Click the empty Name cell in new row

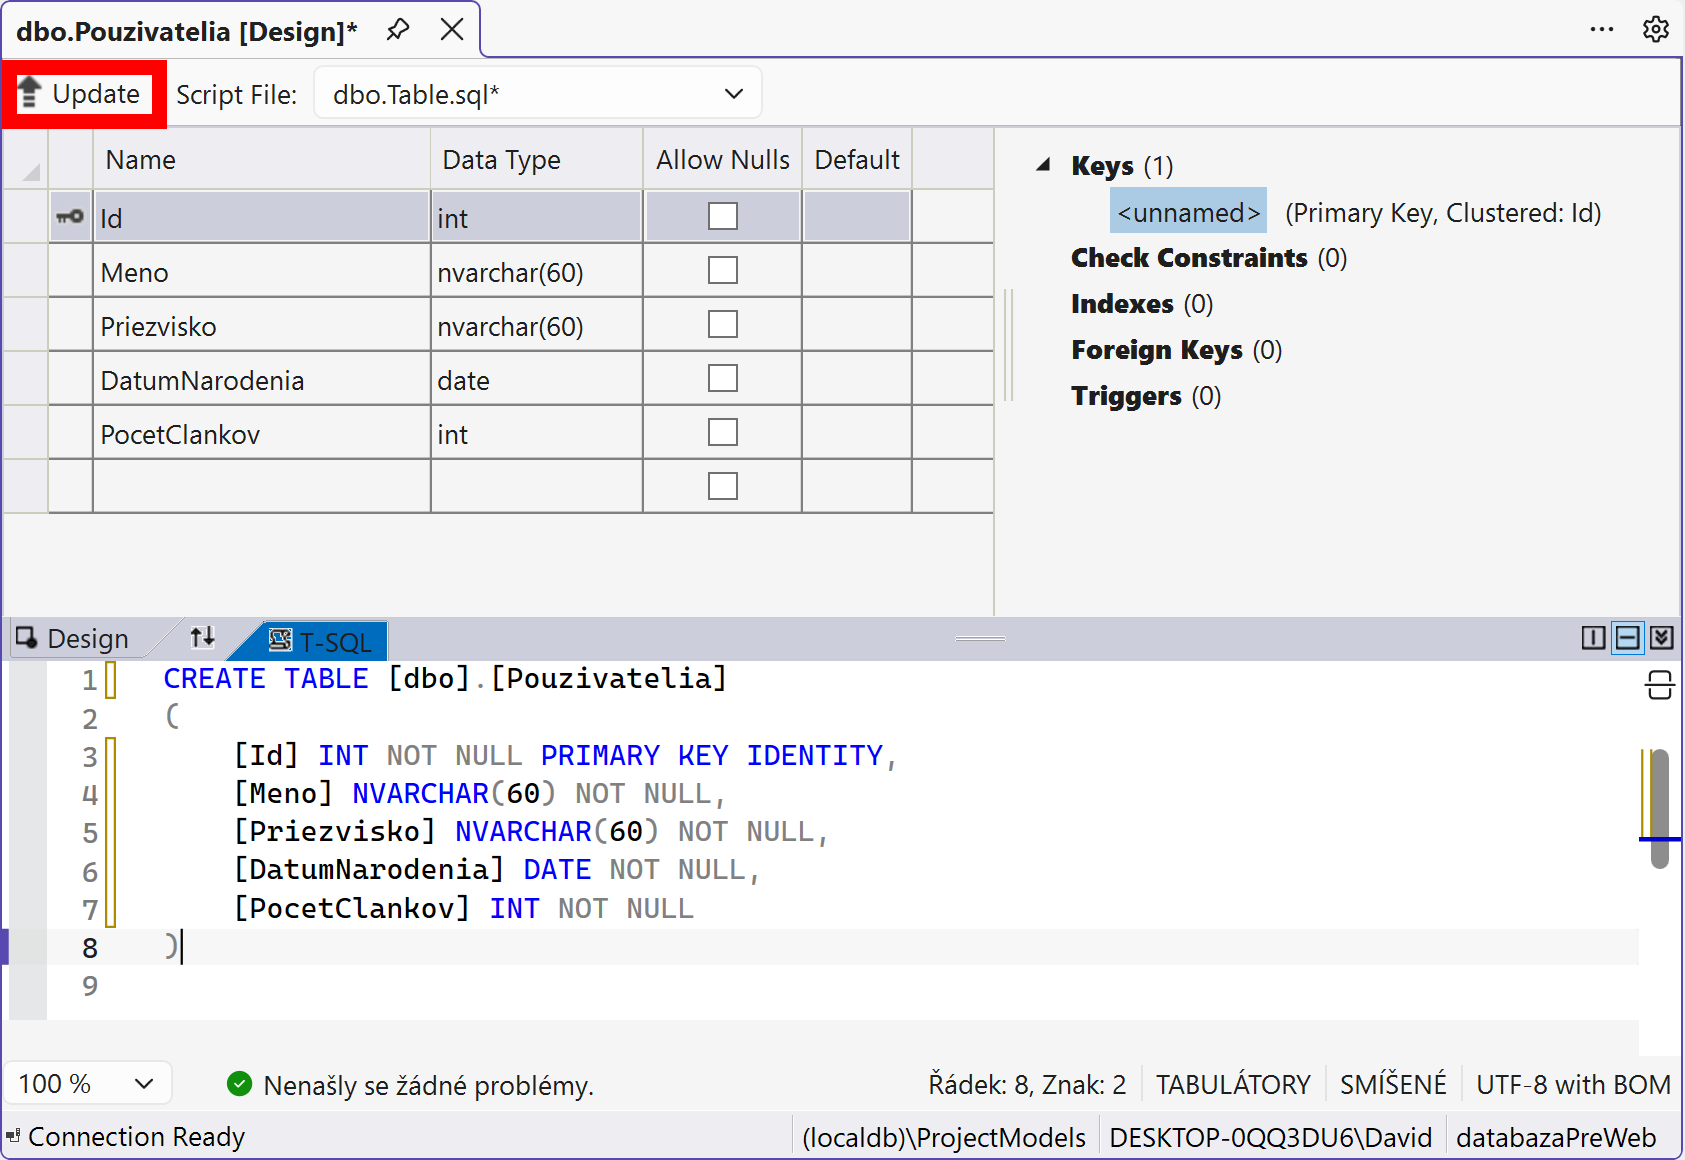pos(261,487)
